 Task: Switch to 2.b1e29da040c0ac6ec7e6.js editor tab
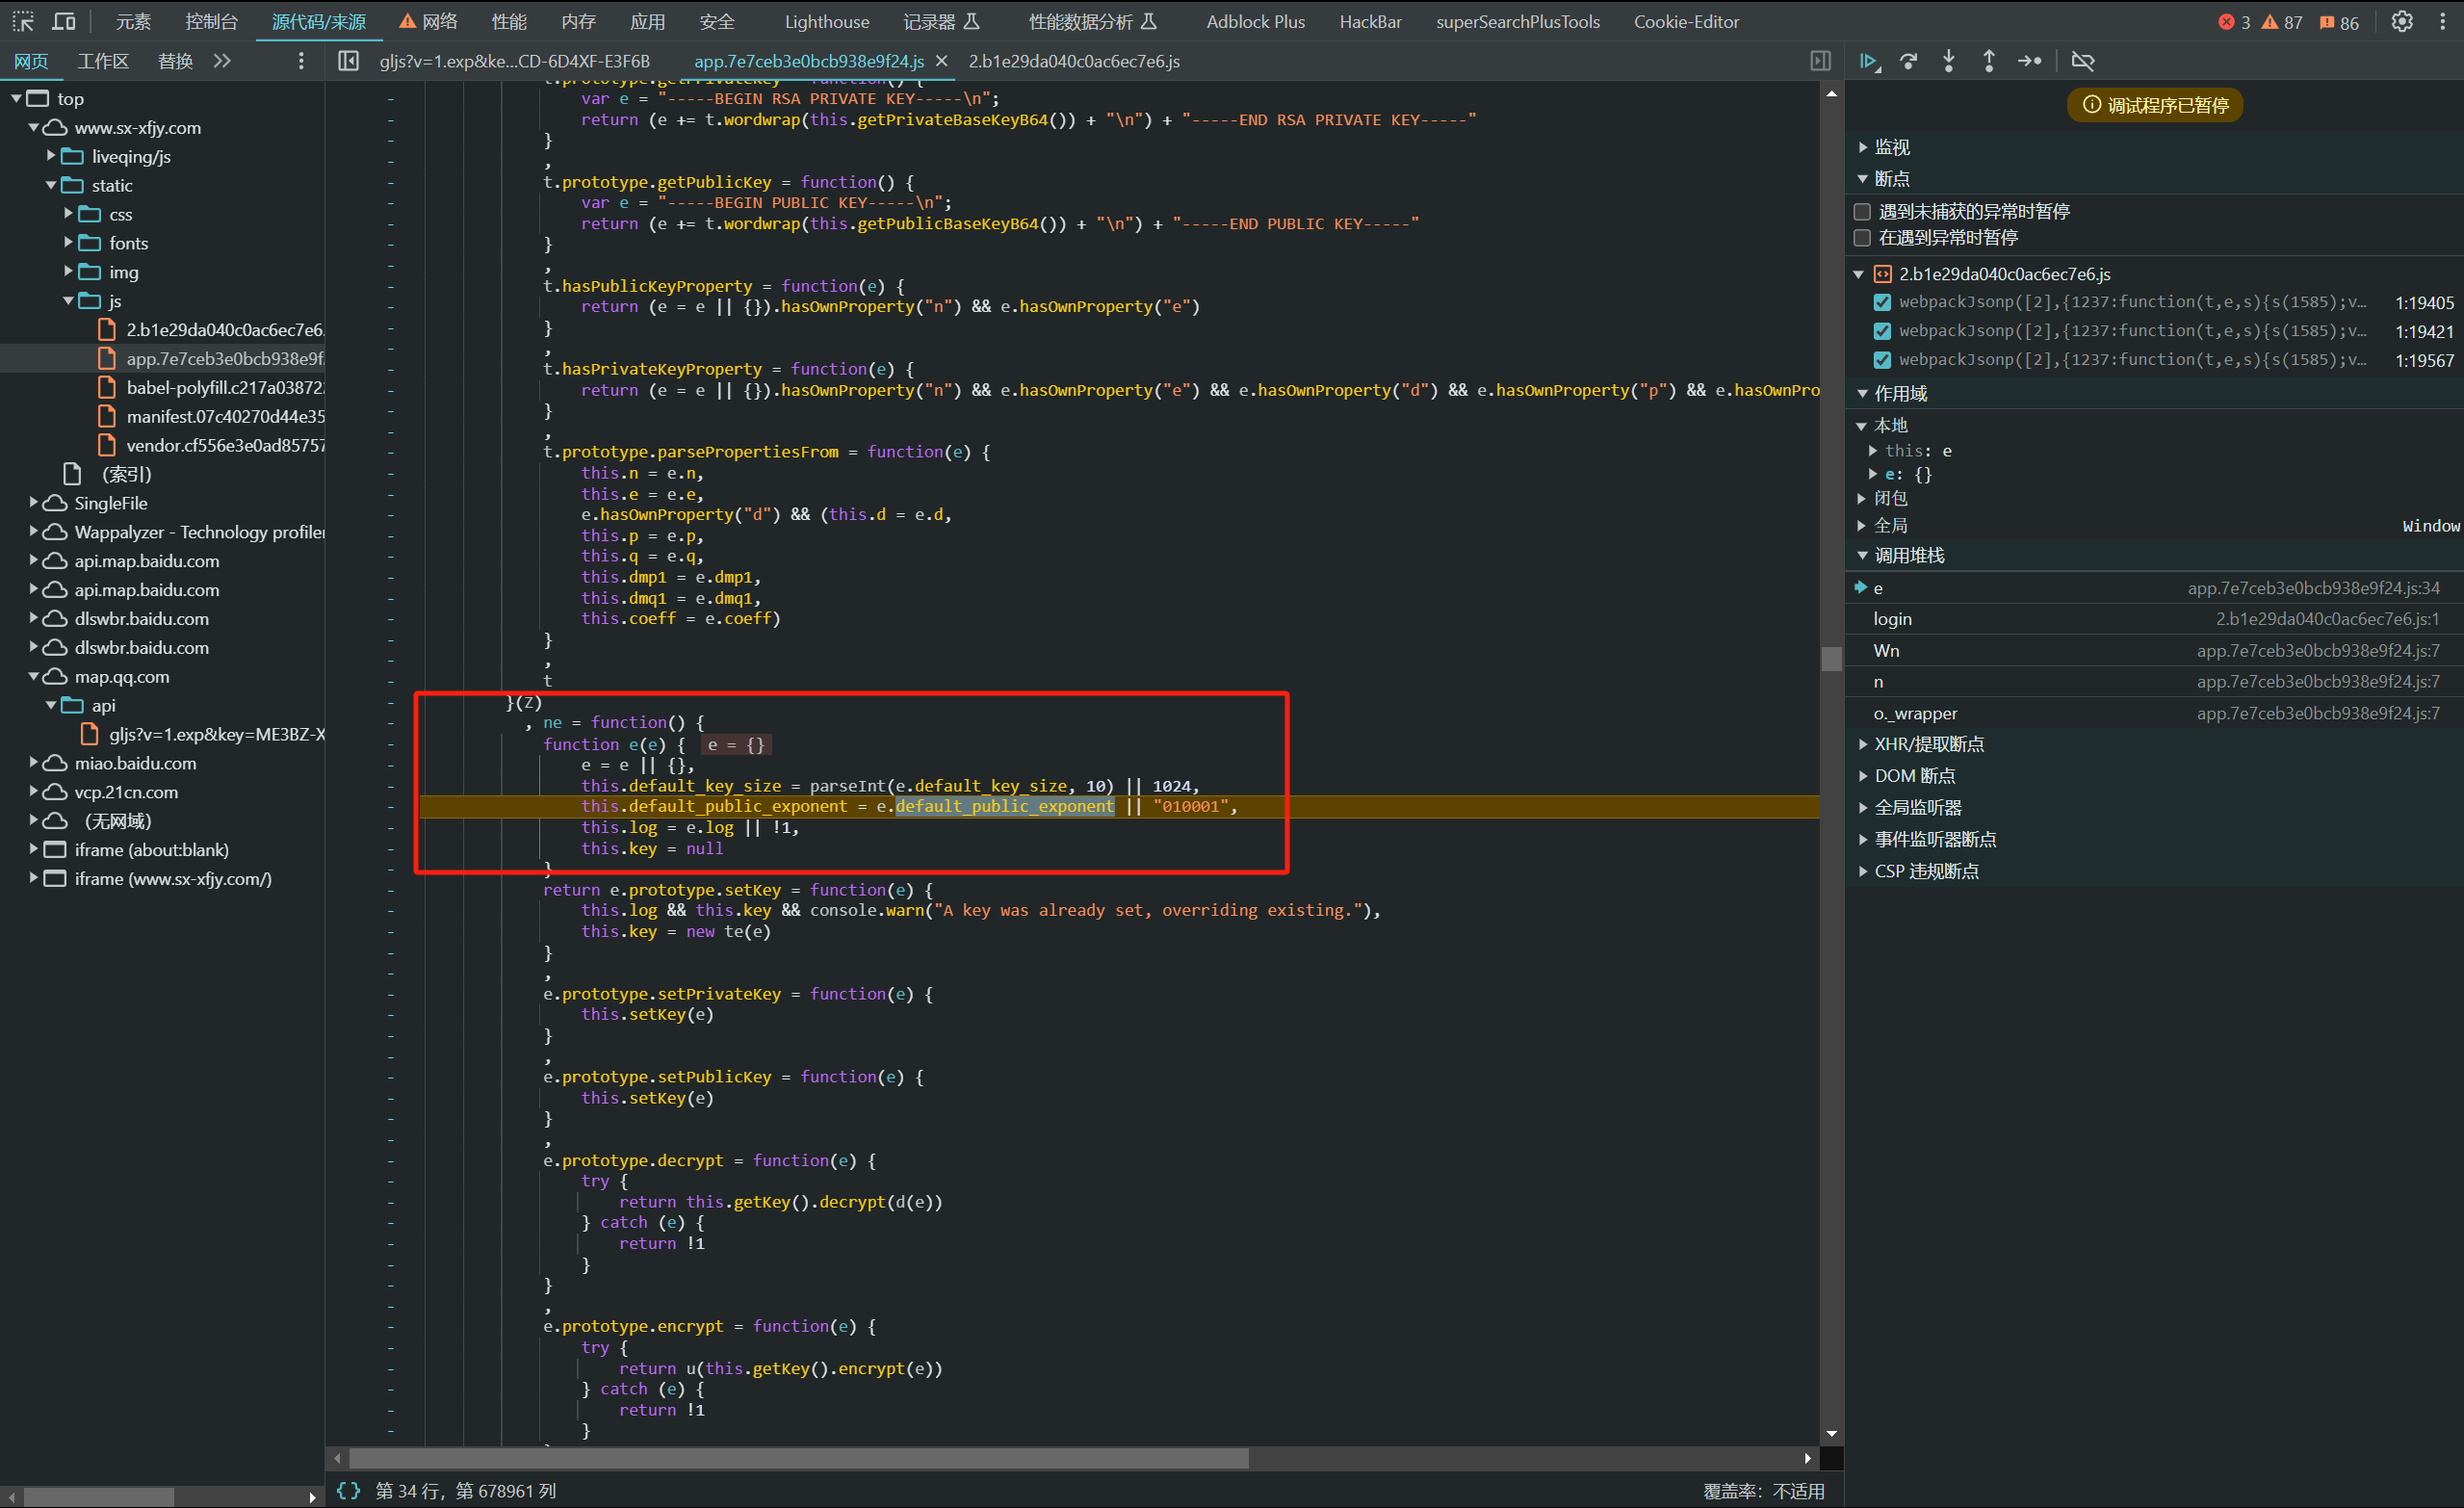[x=1074, y=61]
